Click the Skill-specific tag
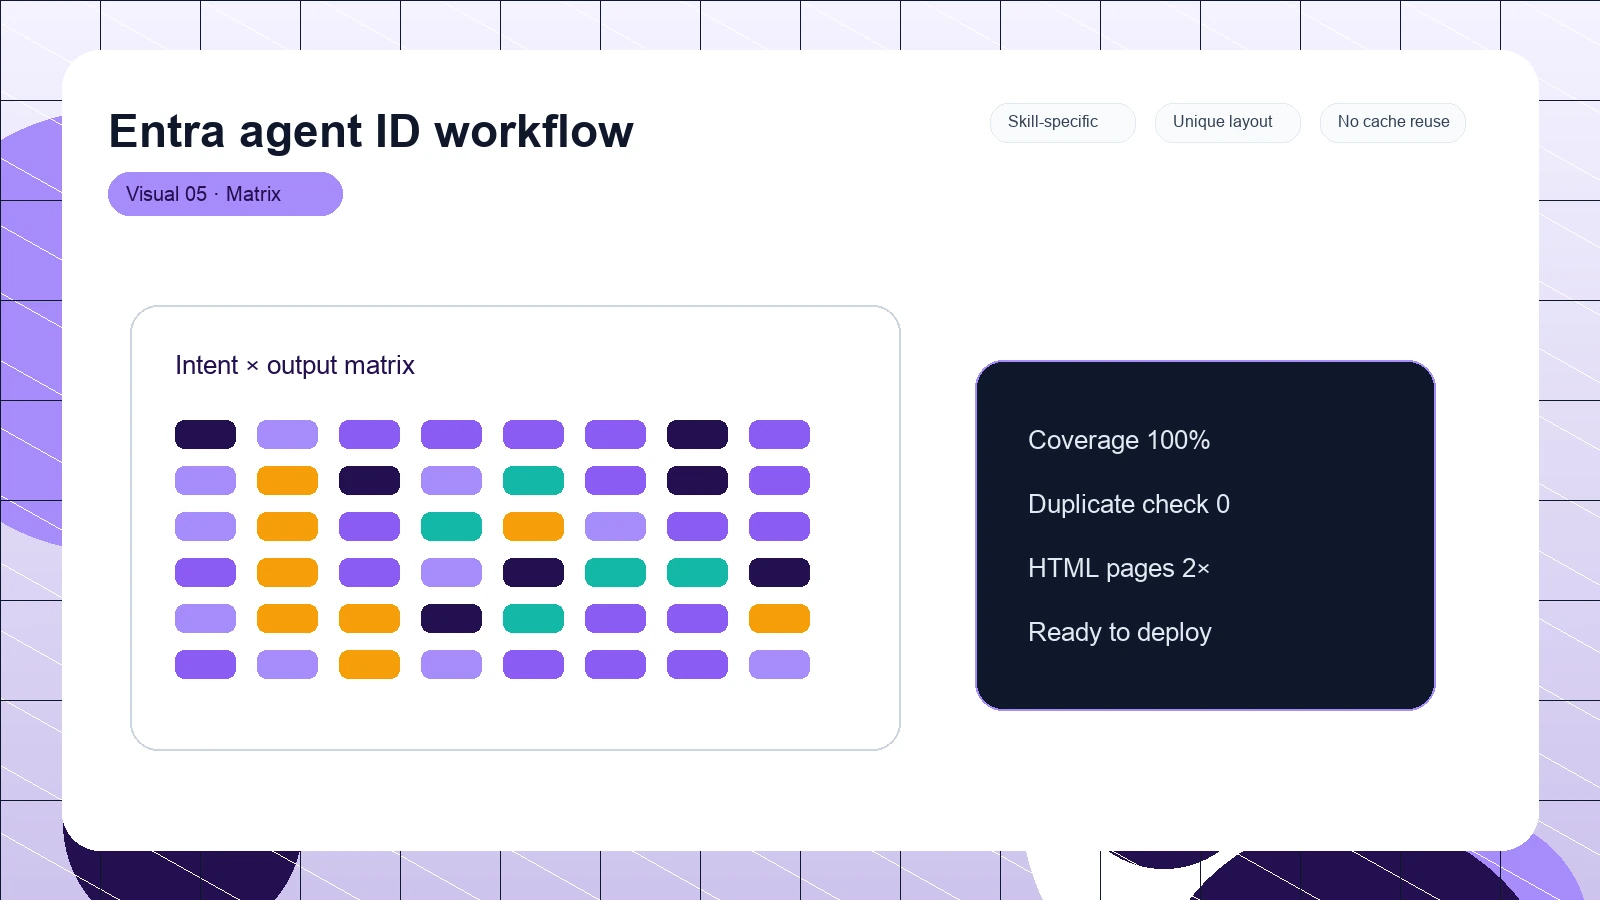This screenshot has width=1600, height=900. point(1062,122)
